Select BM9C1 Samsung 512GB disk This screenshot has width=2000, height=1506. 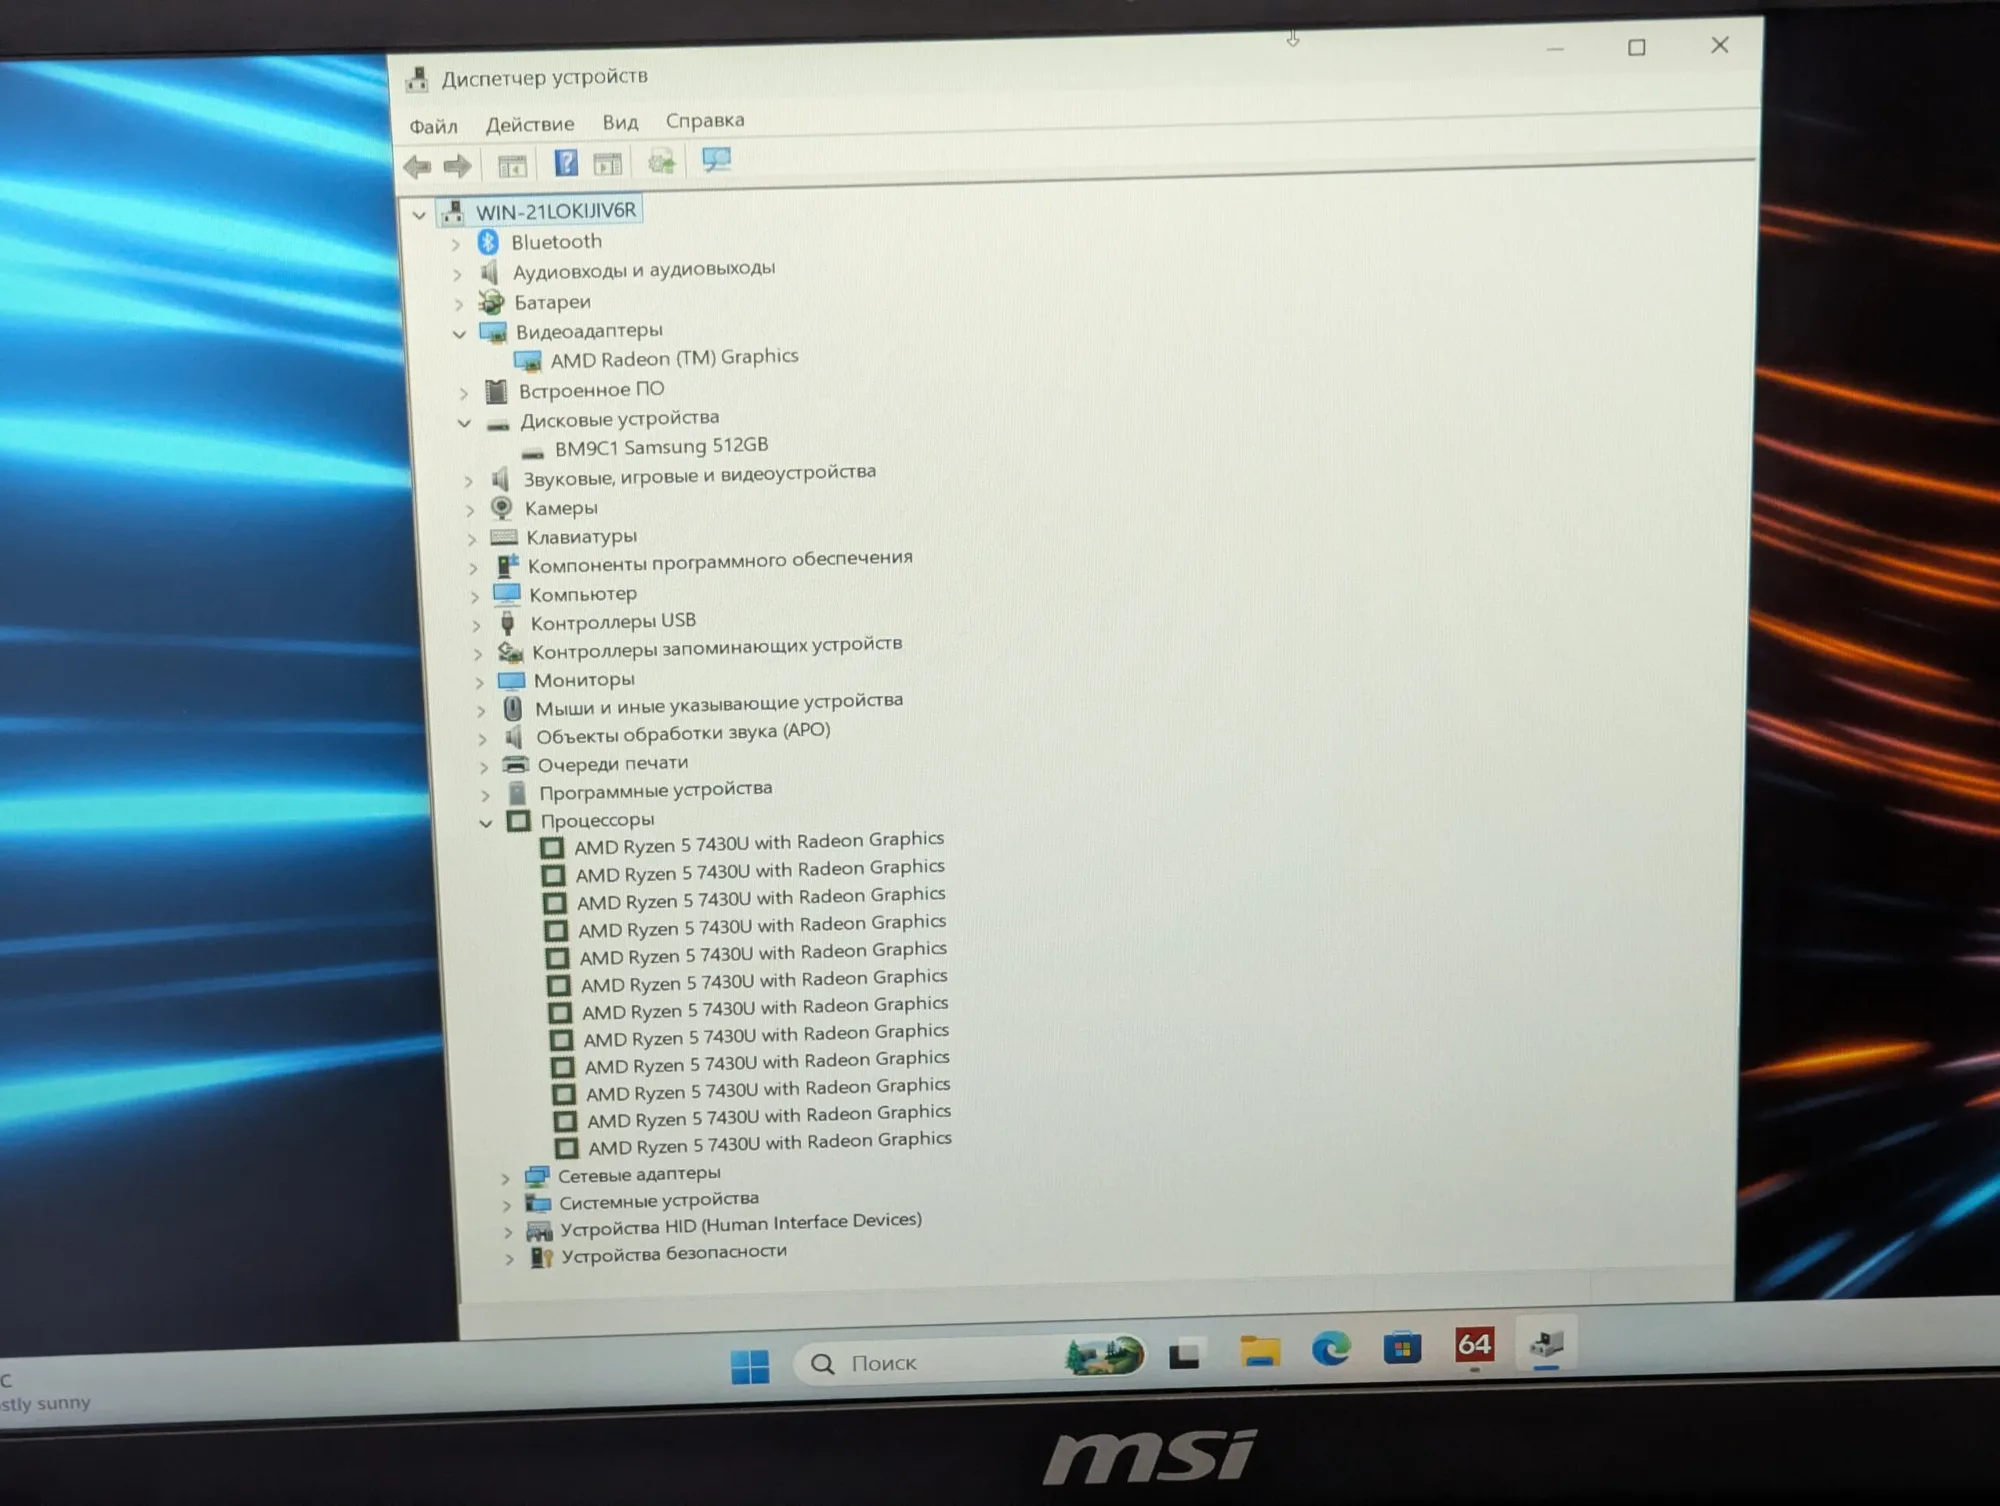coord(661,446)
